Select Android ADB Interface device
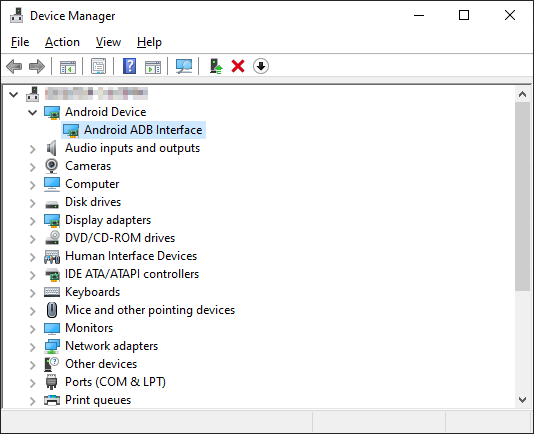 (x=134, y=130)
